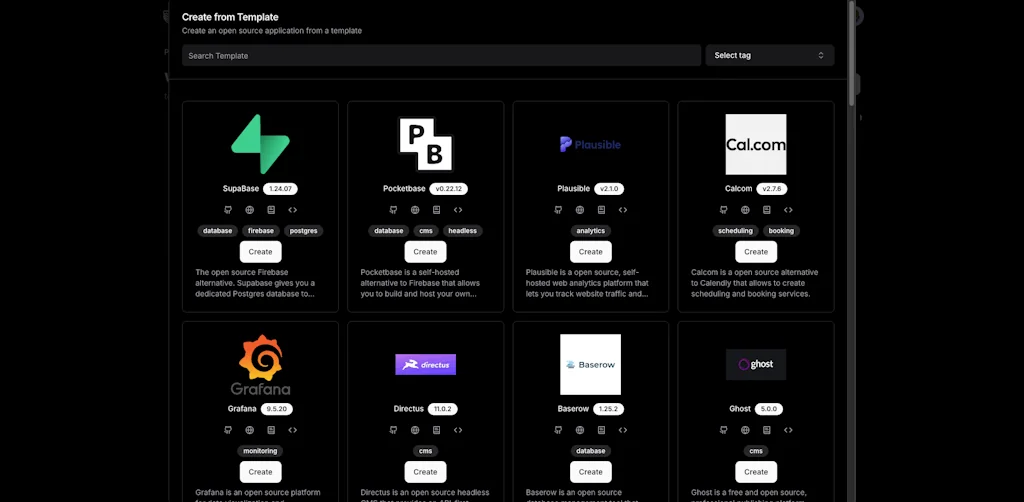This screenshot has height=502, width=1024.
Task: View Baserow template code icon
Action: coord(623,430)
